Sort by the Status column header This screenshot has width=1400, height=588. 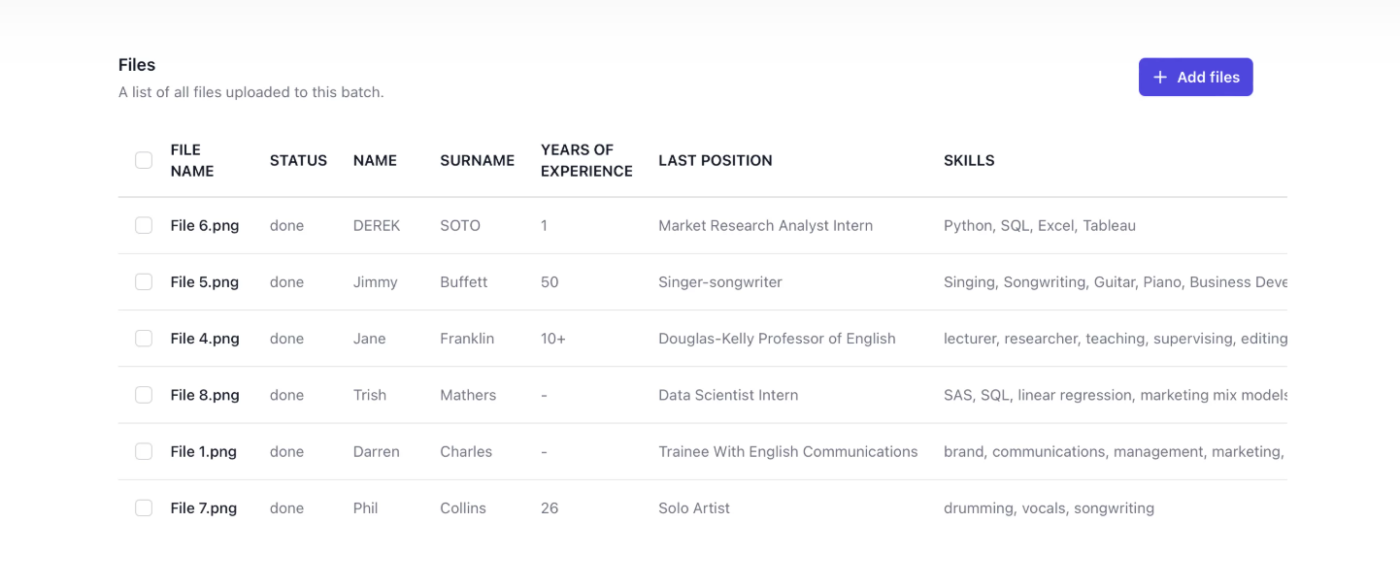point(298,160)
